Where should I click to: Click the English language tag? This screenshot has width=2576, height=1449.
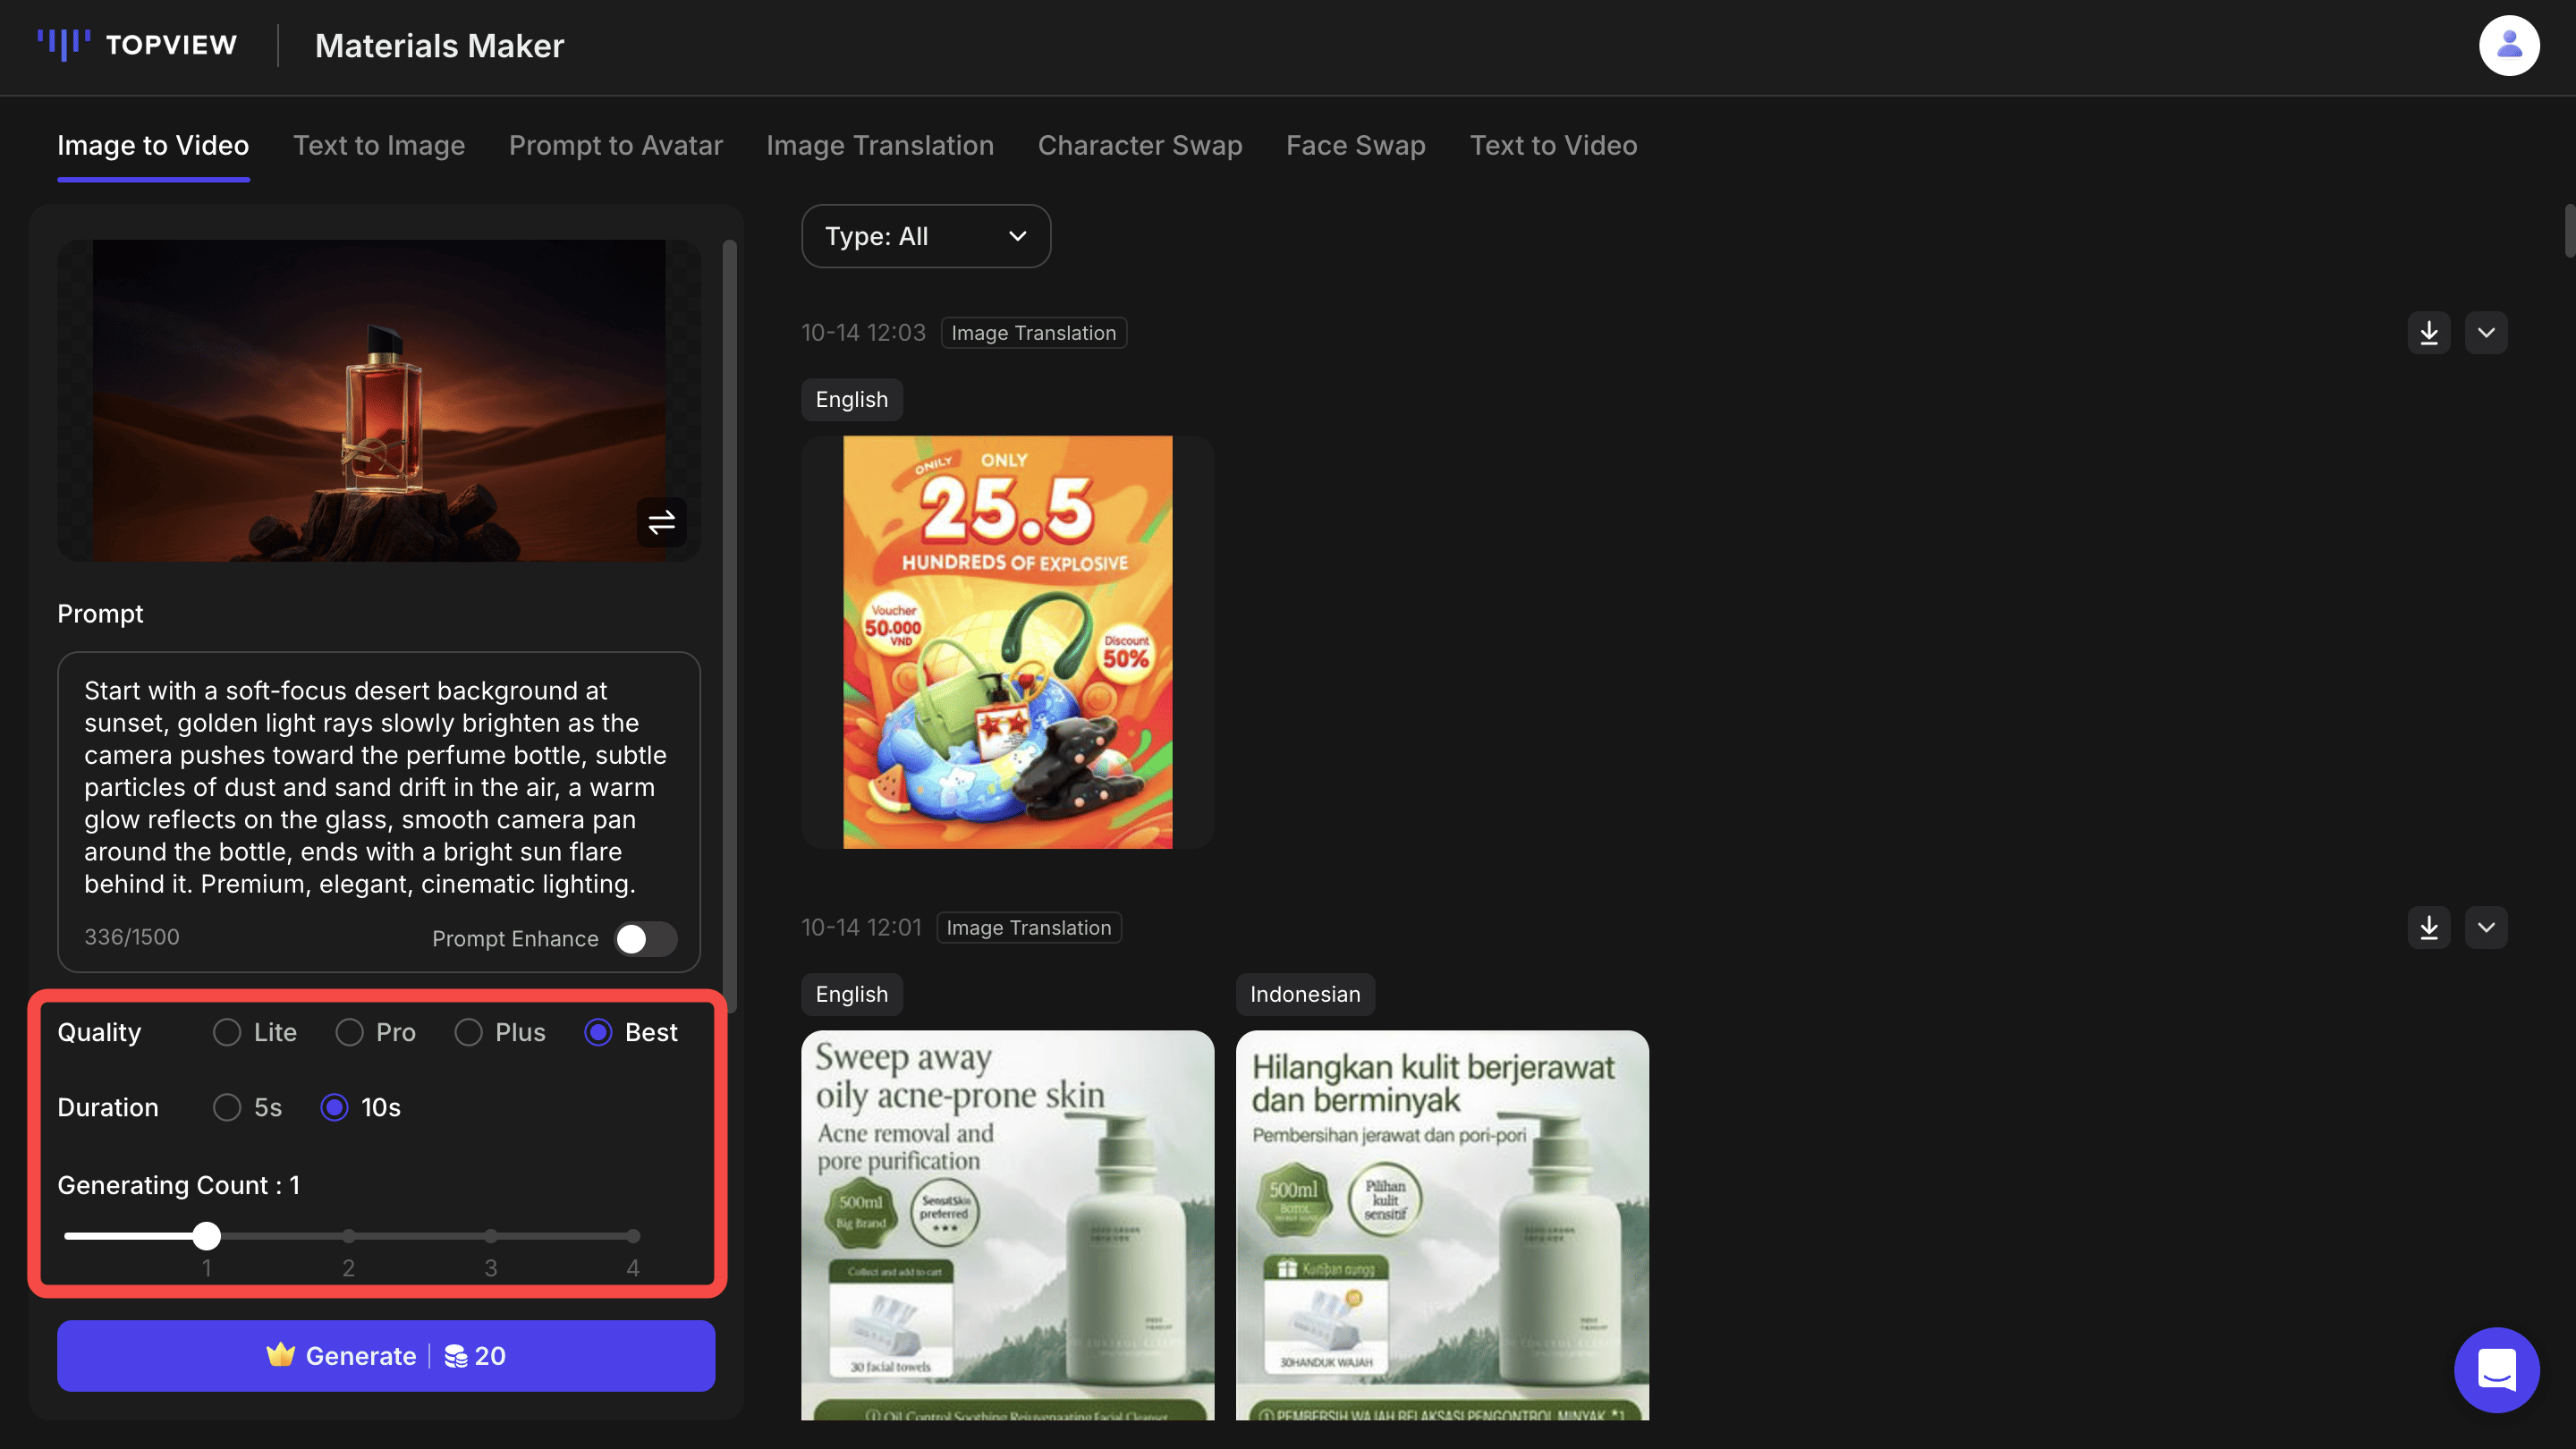[851, 399]
